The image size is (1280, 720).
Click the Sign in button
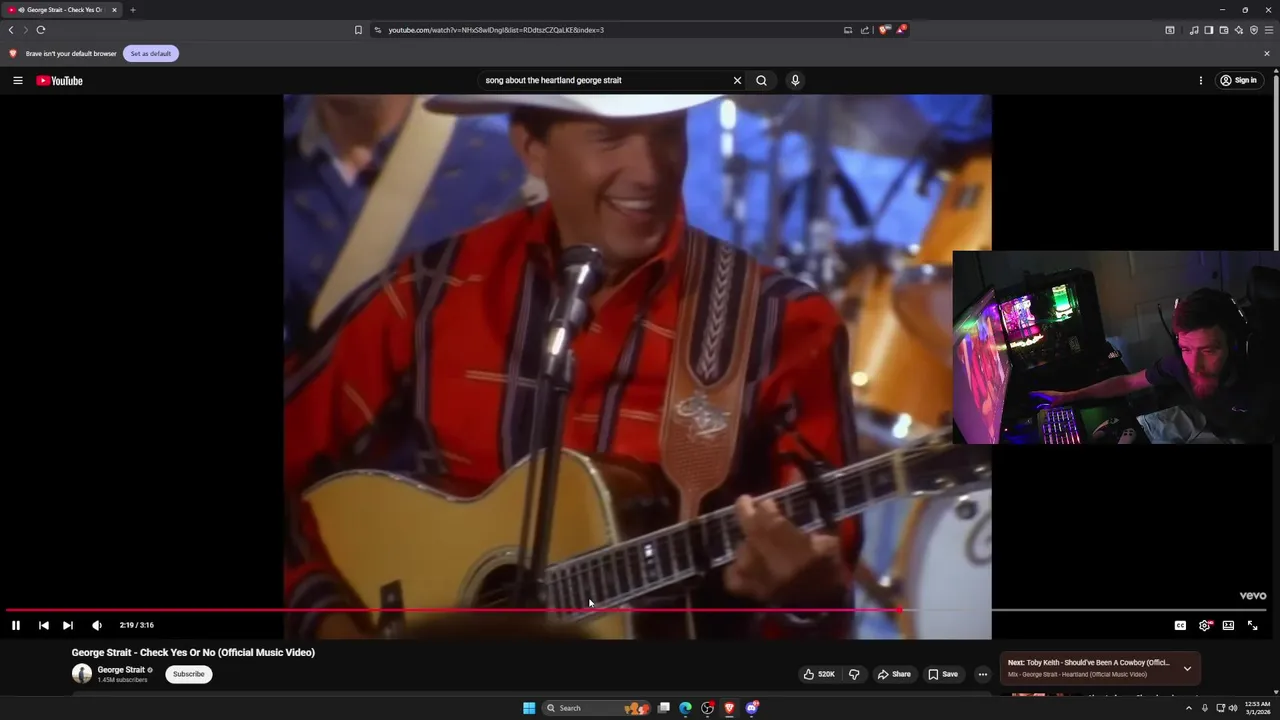pos(1238,80)
